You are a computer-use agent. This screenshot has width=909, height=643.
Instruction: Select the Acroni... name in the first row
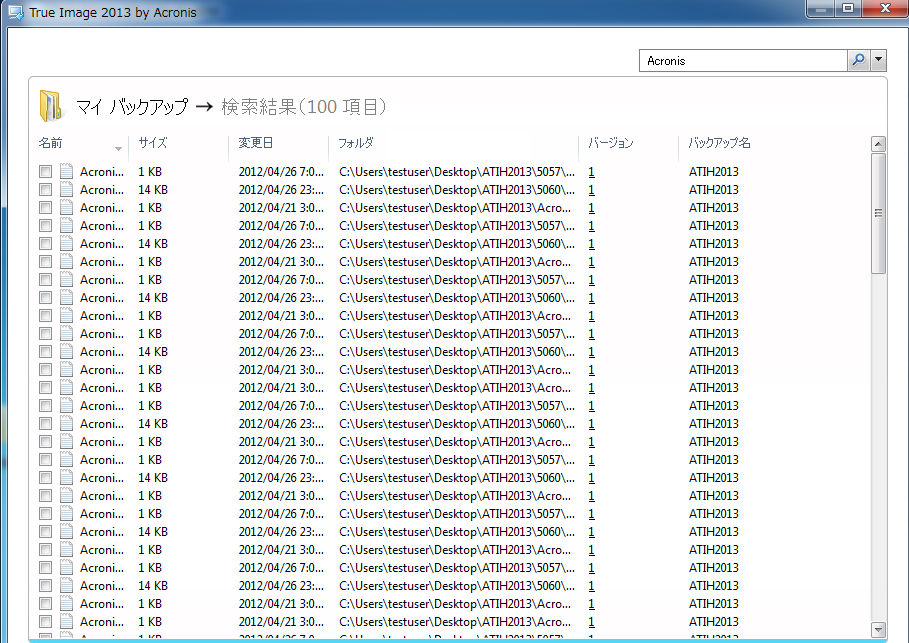point(102,172)
